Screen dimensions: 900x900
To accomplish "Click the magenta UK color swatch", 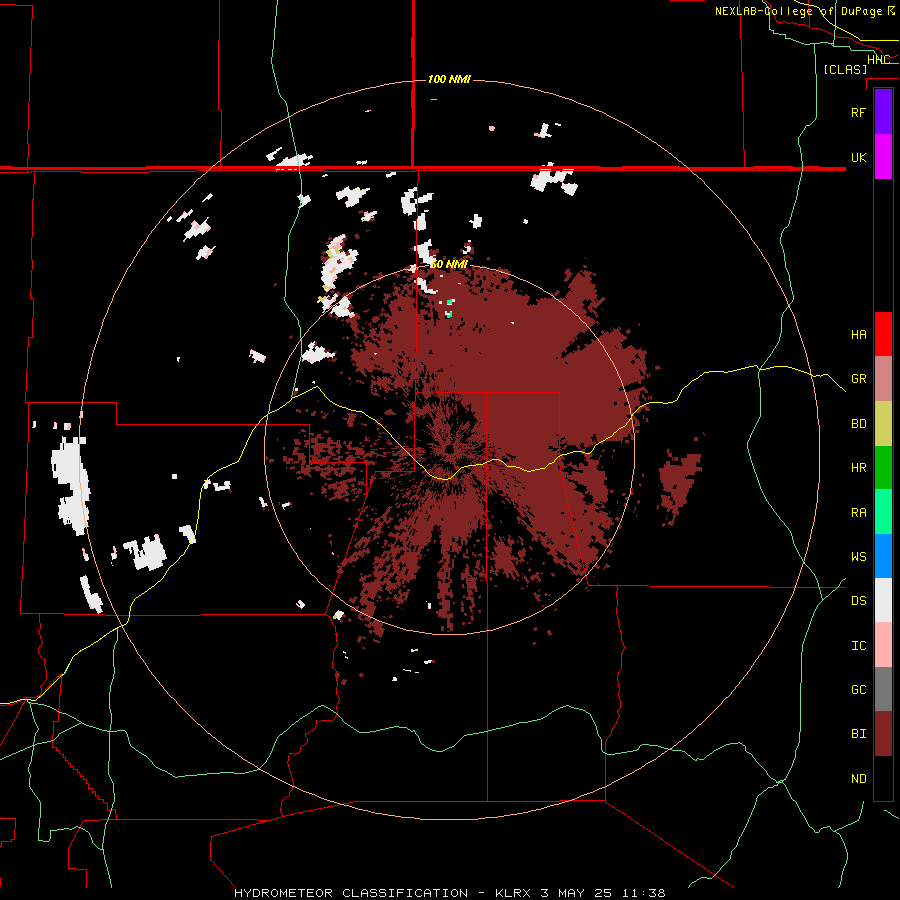I will (x=883, y=157).
